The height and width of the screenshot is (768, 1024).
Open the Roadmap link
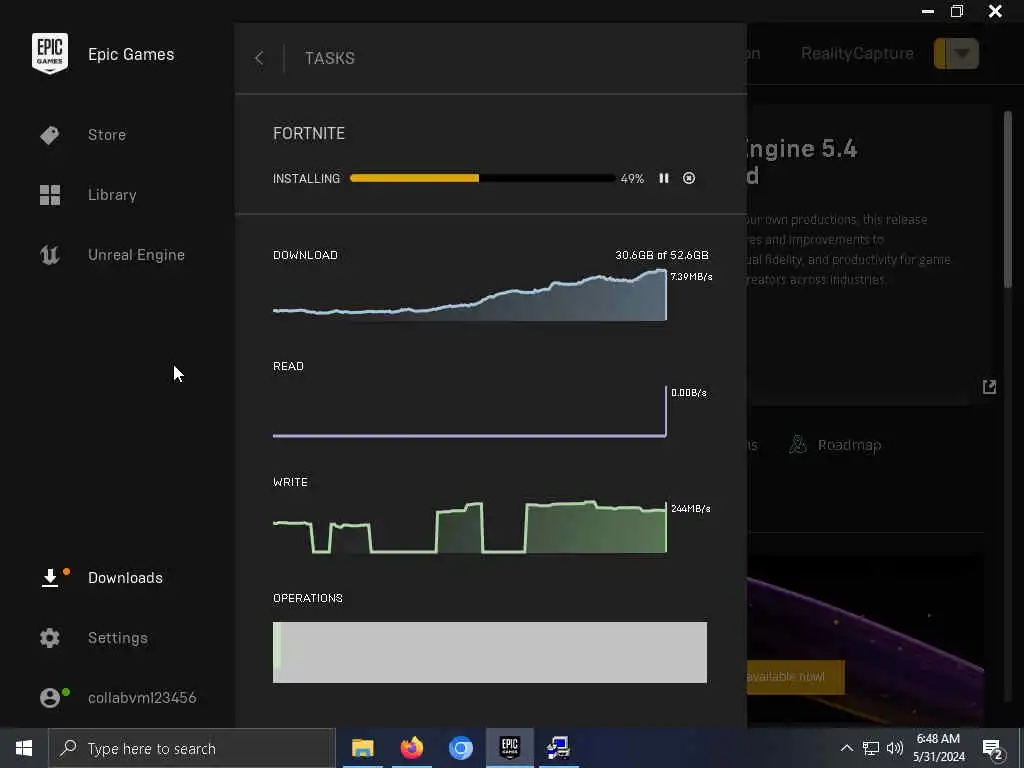[849, 445]
